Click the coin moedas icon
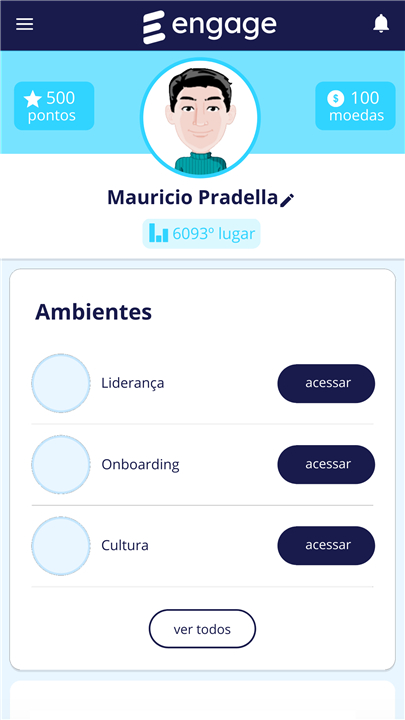 click(336, 98)
